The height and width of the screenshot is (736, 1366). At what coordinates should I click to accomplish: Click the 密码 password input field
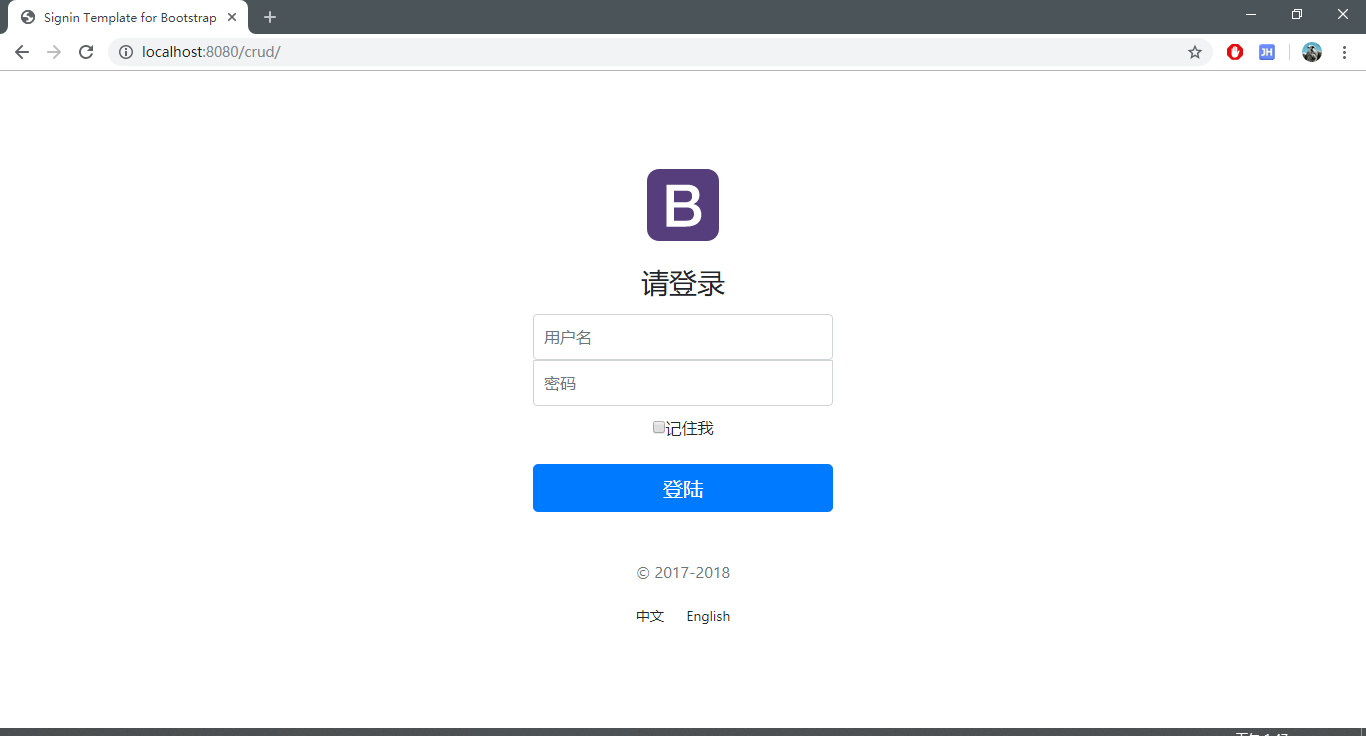coord(683,383)
